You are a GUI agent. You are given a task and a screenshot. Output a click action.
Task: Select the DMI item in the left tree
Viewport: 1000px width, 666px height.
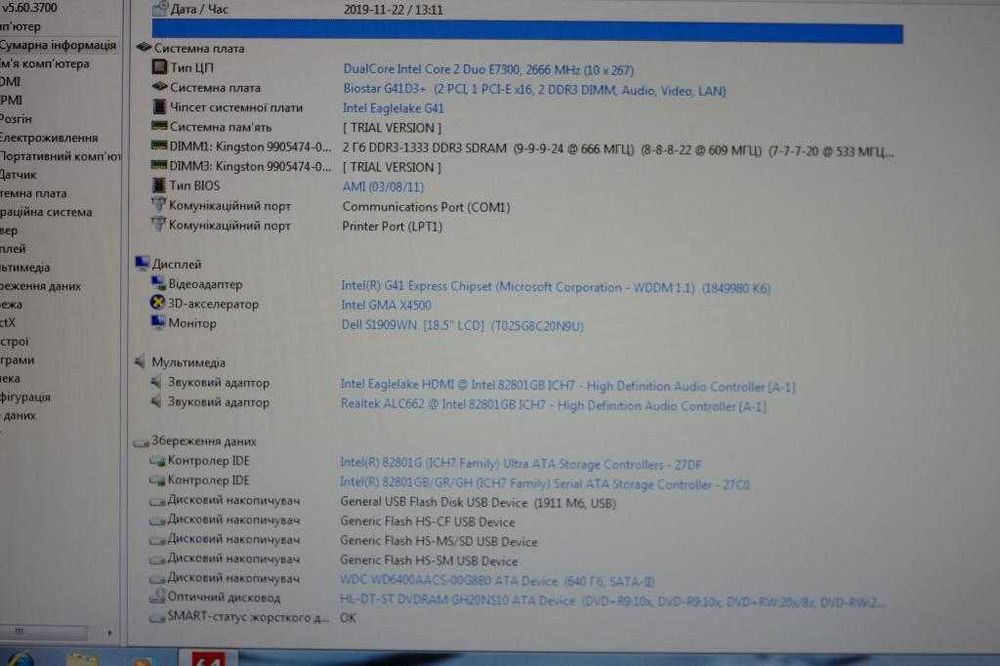(x=10, y=82)
